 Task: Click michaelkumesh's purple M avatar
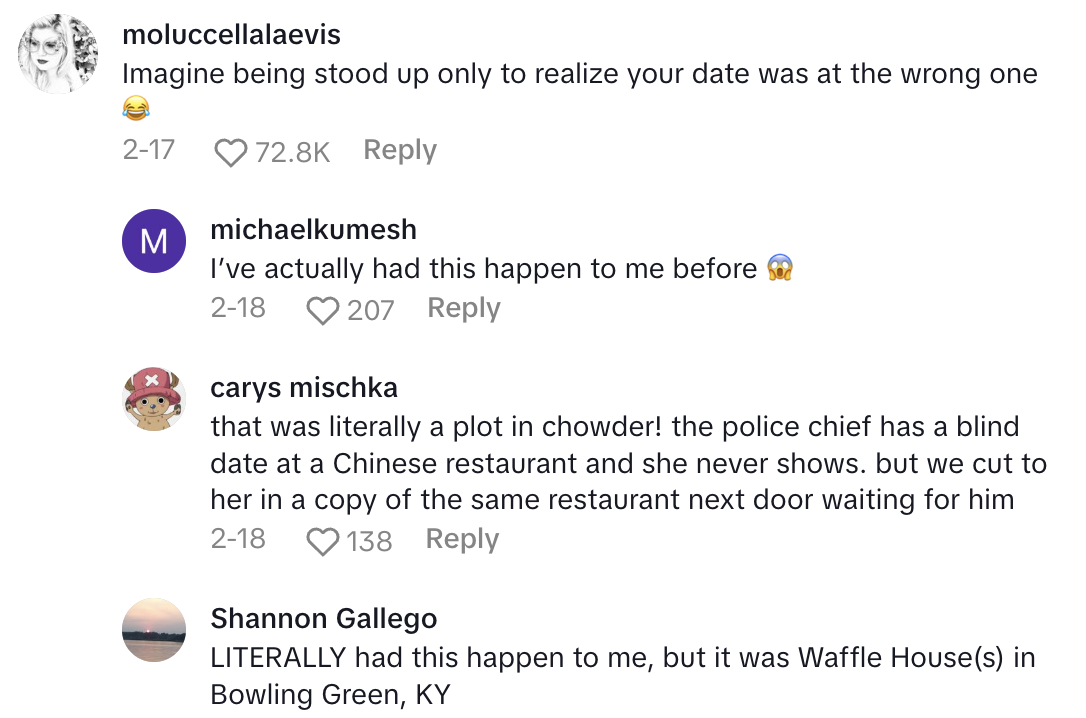tap(154, 242)
